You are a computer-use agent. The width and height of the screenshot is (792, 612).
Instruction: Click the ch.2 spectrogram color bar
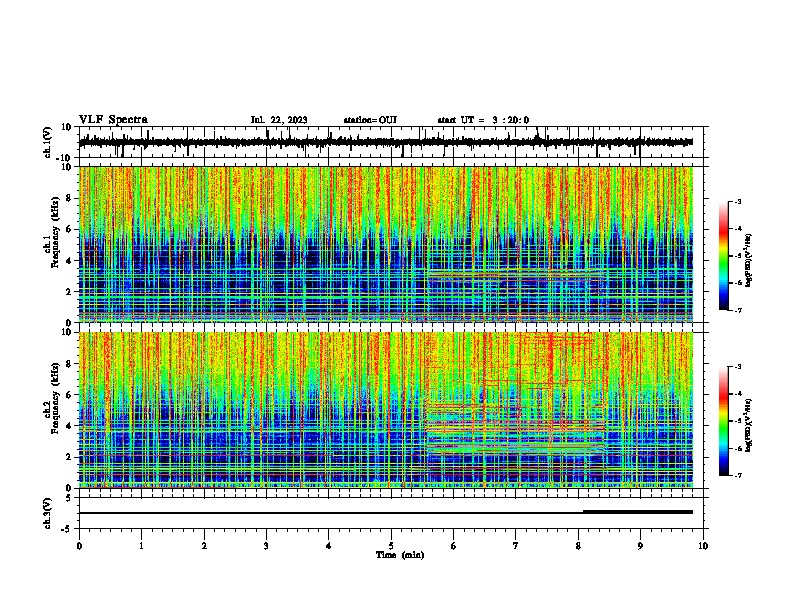point(724,421)
